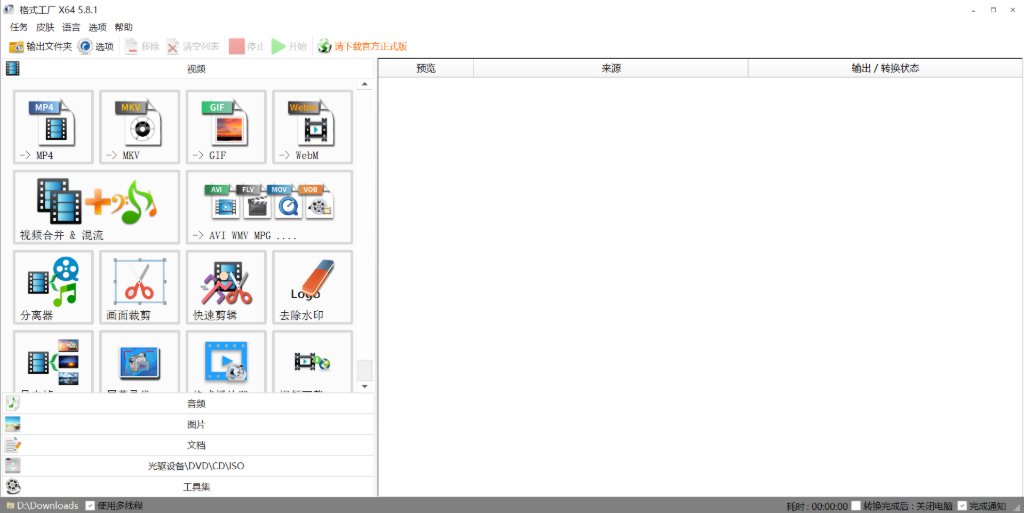Expand the 工具集 toolset category

(x=188, y=487)
